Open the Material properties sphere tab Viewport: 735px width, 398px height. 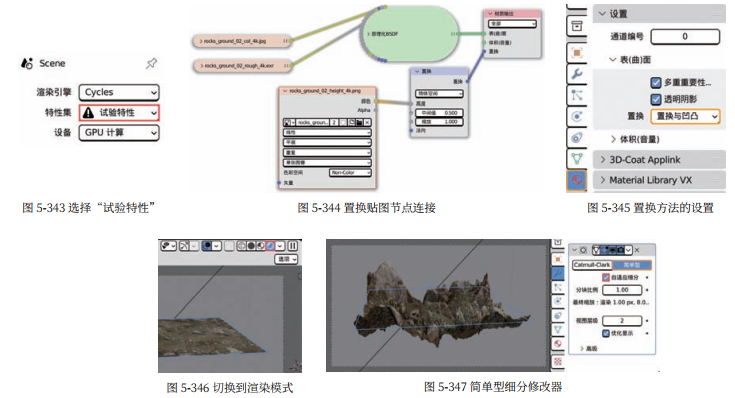pyautogui.click(x=577, y=180)
